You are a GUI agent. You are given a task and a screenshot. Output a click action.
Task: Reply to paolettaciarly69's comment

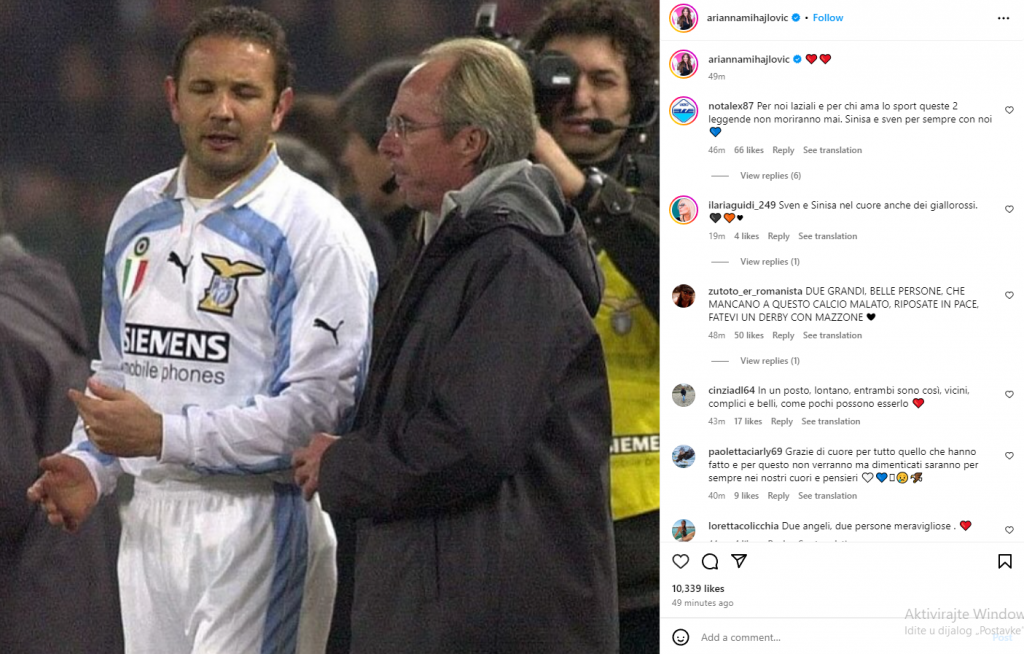click(778, 496)
